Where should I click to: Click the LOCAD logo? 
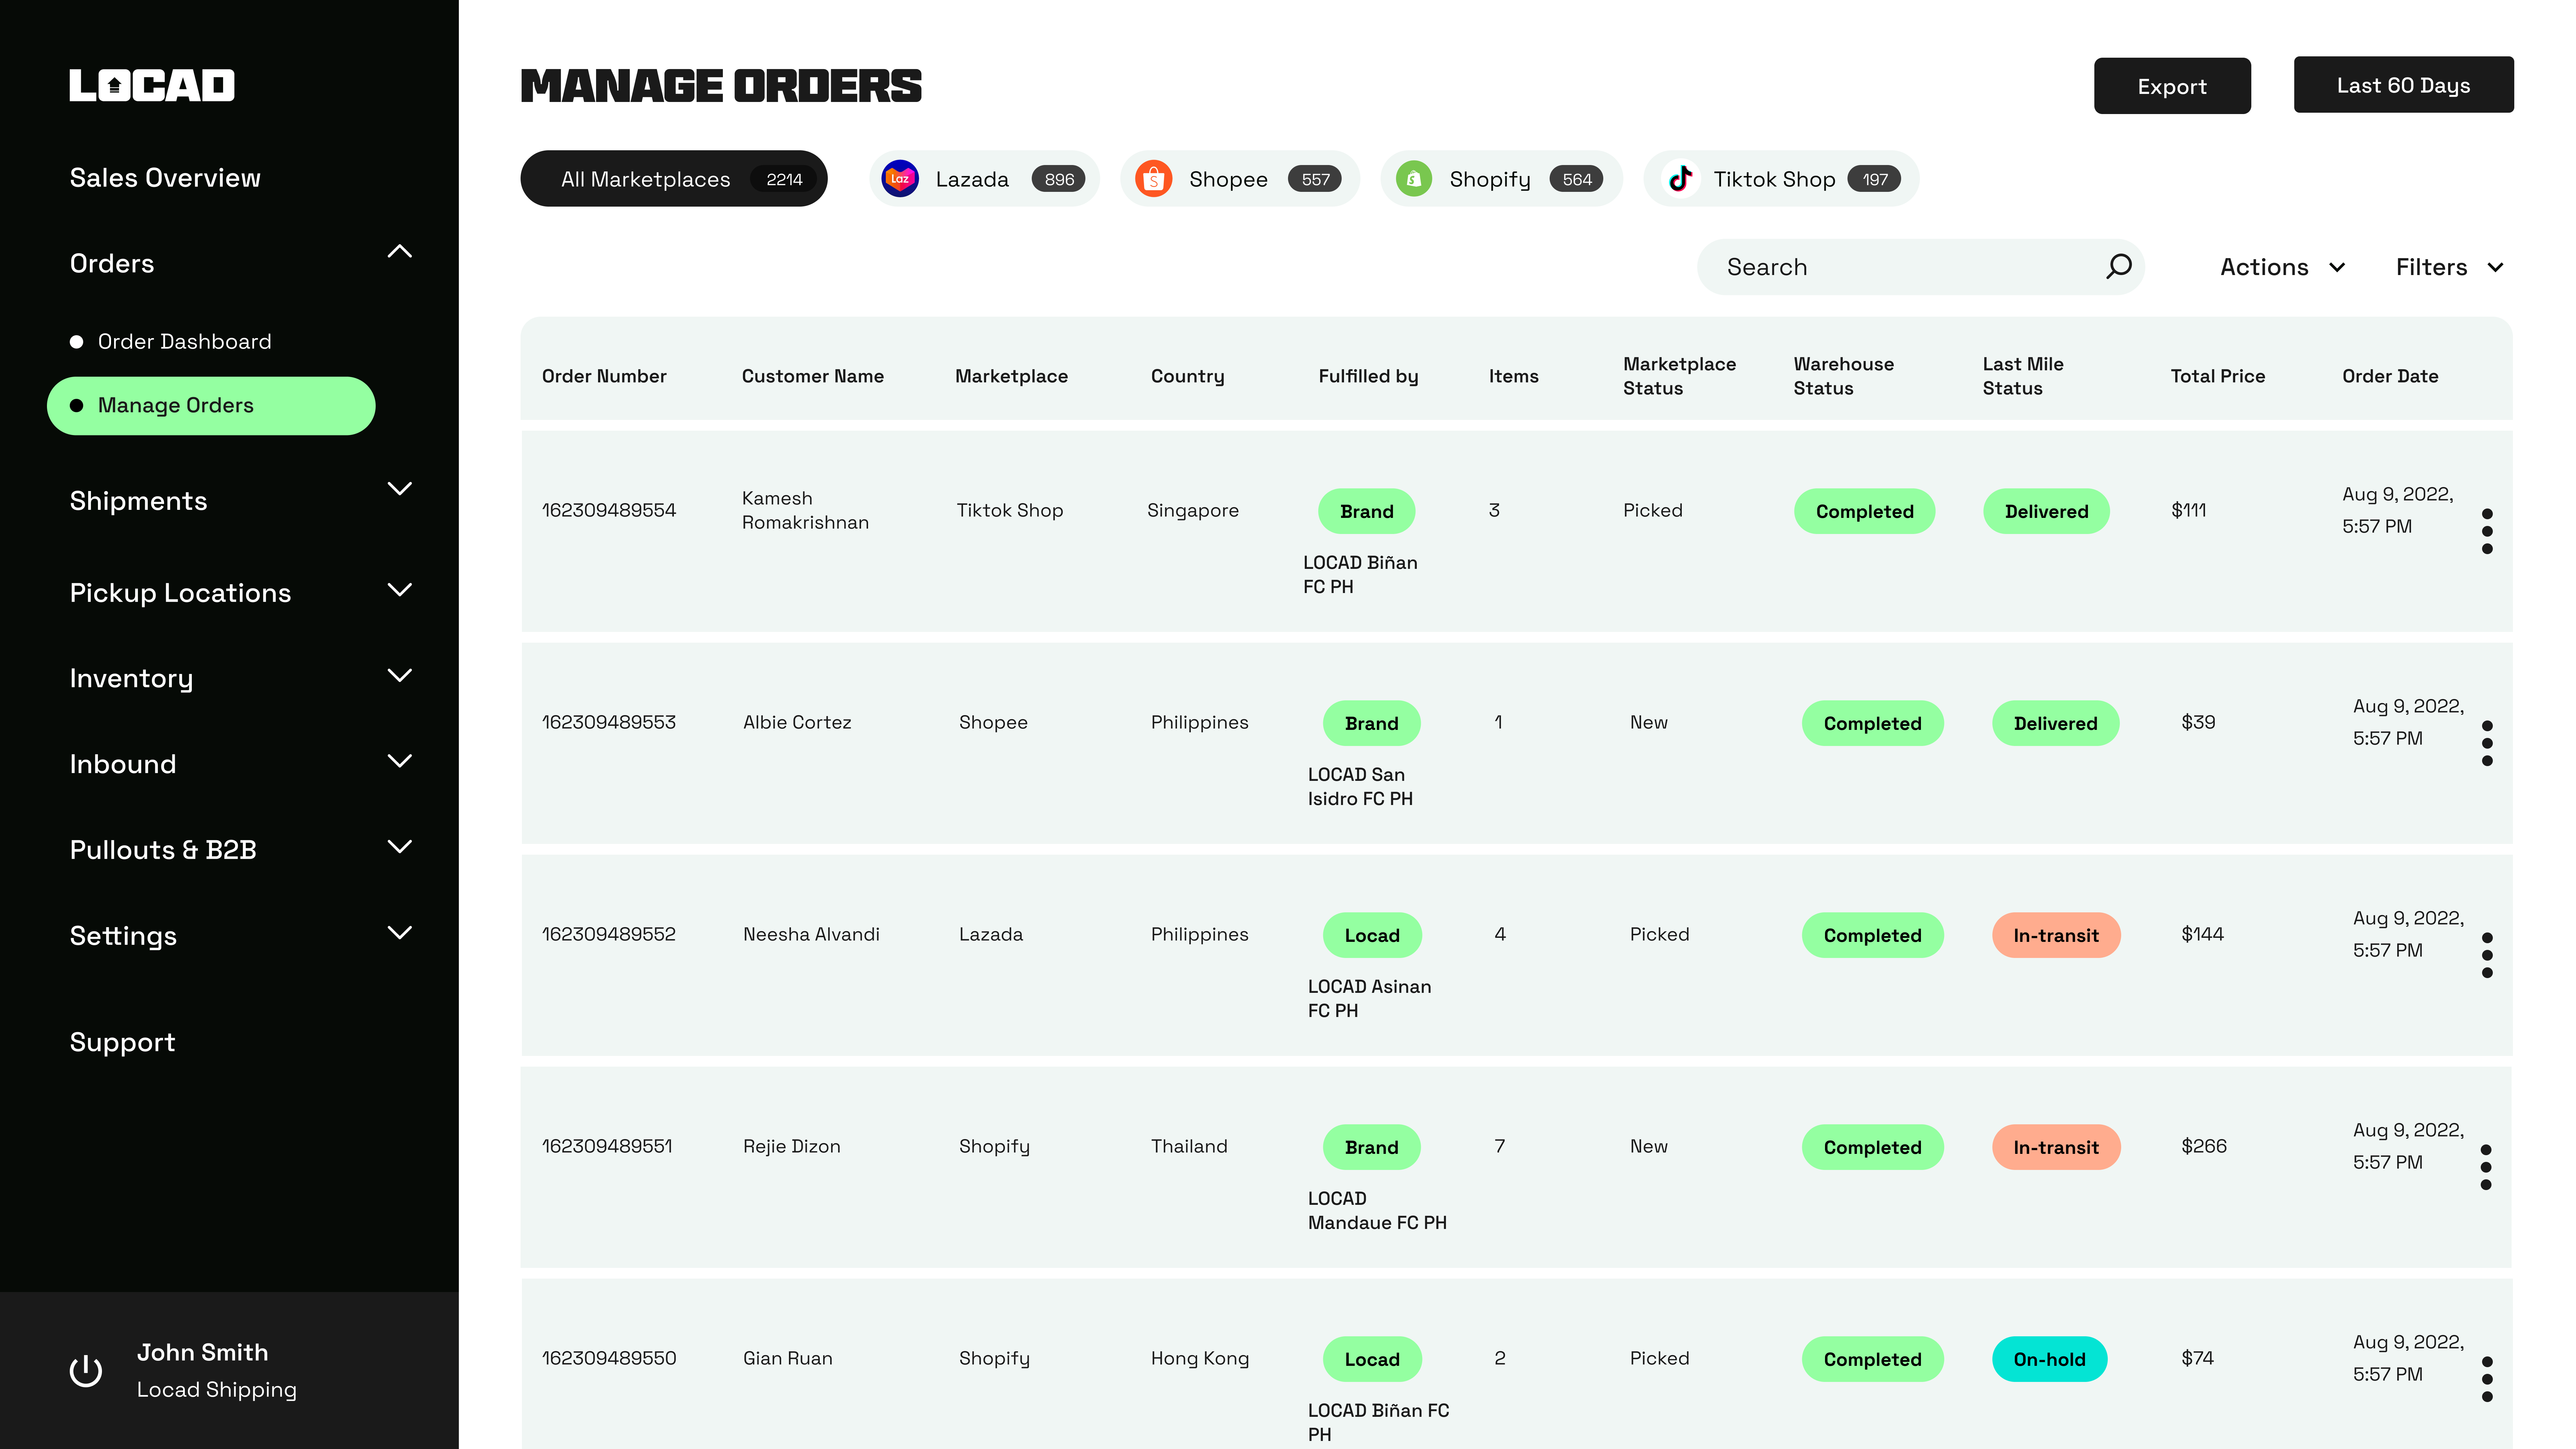click(x=152, y=85)
